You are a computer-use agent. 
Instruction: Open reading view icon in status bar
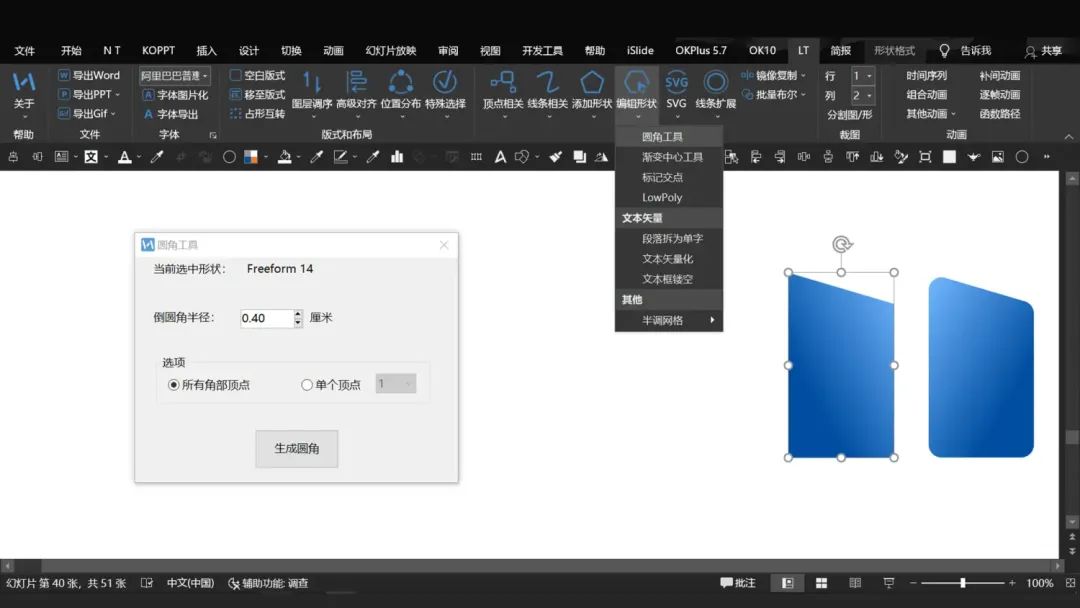pyautogui.click(x=855, y=583)
